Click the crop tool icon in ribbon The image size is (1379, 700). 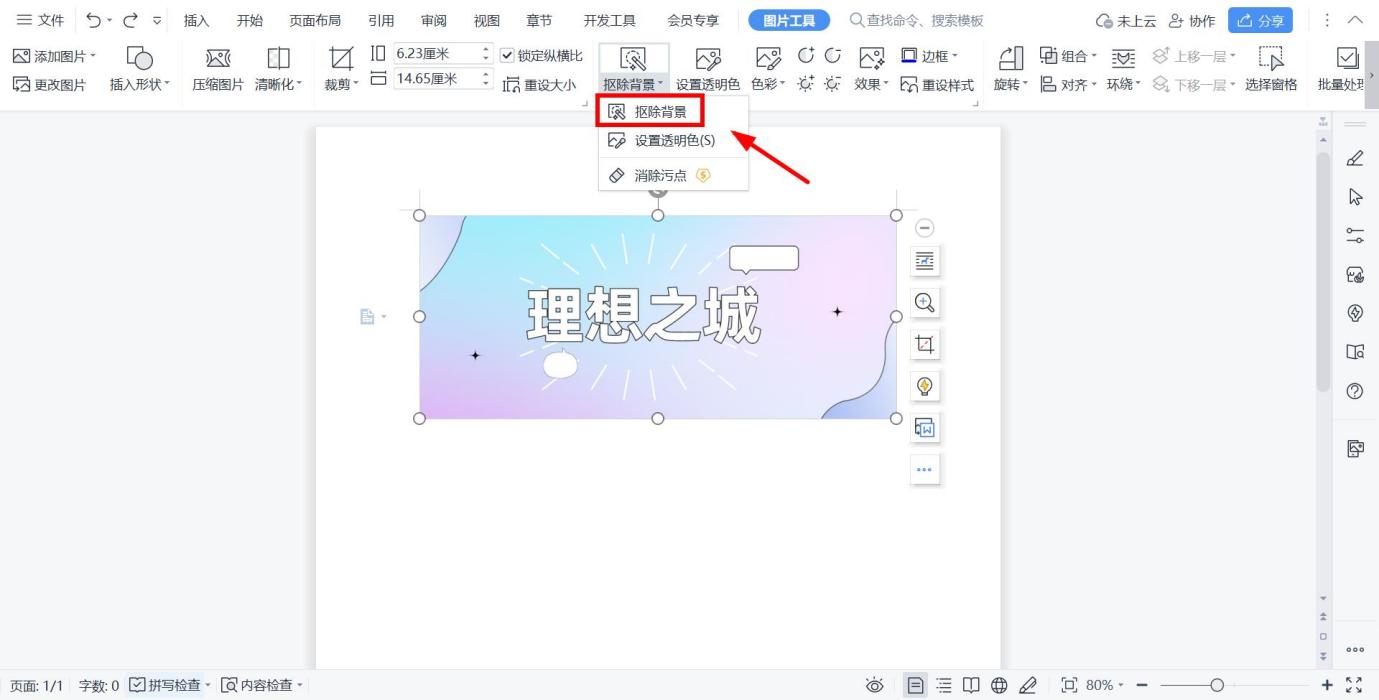(342, 62)
